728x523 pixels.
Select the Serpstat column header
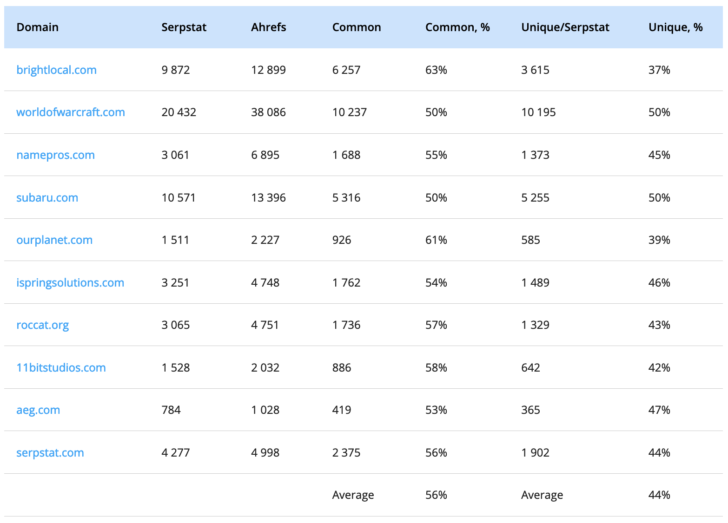click(x=183, y=27)
